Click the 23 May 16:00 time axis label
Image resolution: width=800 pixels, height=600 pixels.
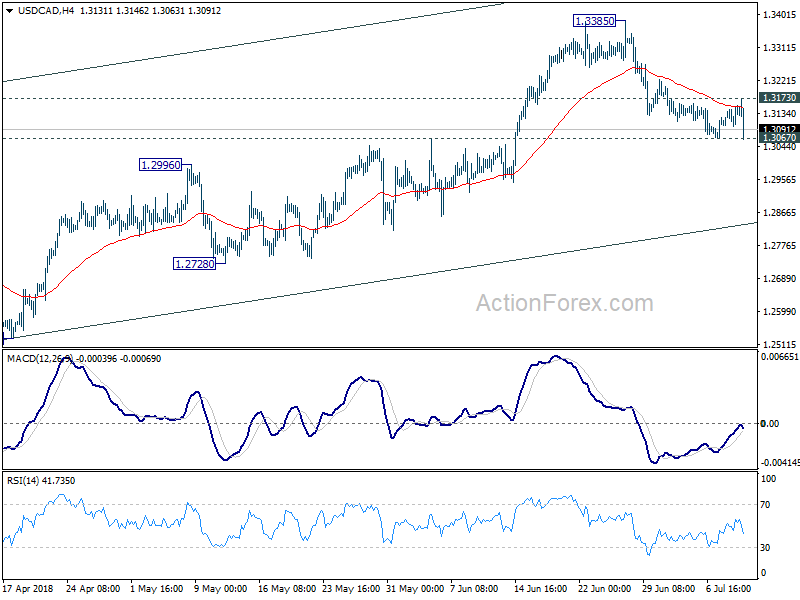(x=351, y=589)
